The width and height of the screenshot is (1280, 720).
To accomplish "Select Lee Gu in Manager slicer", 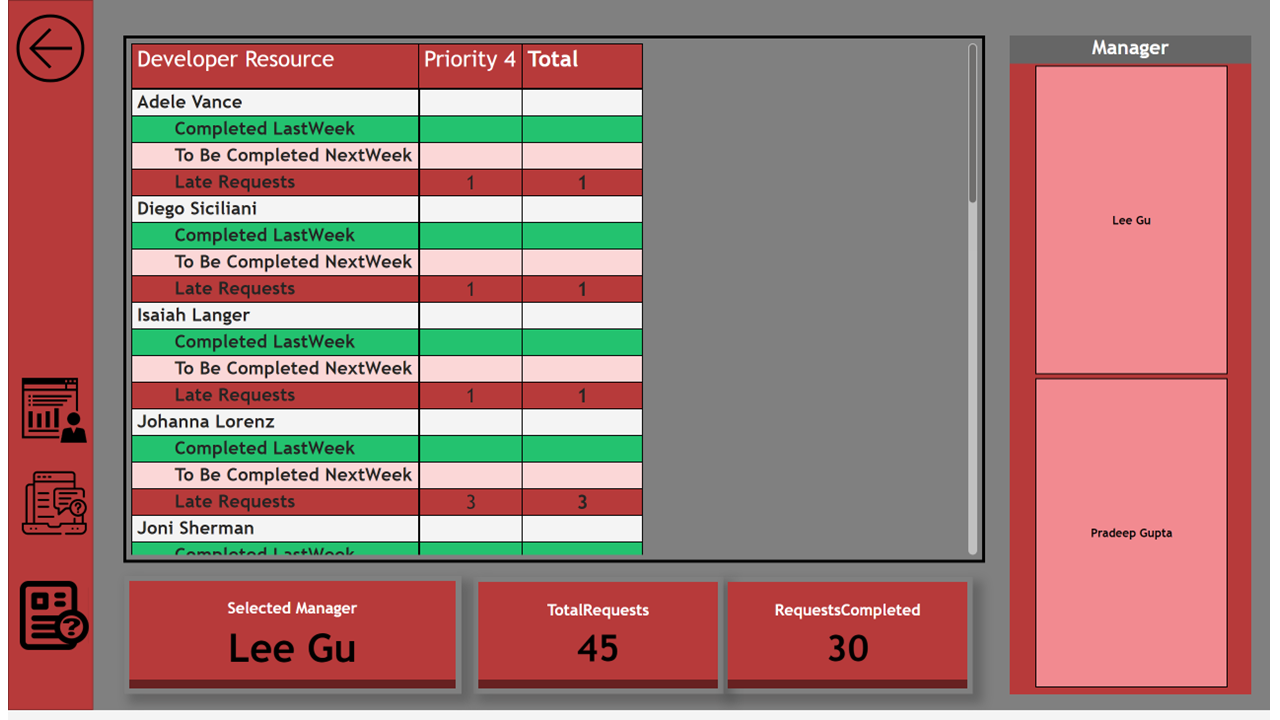I will (x=1130, y=220).
